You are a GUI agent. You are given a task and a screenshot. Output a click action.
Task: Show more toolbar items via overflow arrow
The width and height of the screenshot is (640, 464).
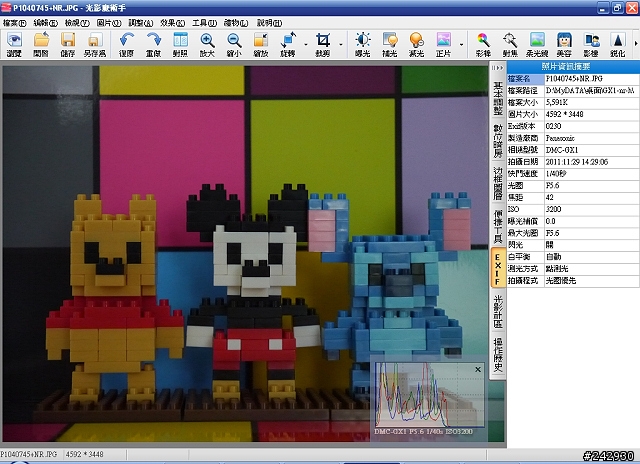(636, 43)
